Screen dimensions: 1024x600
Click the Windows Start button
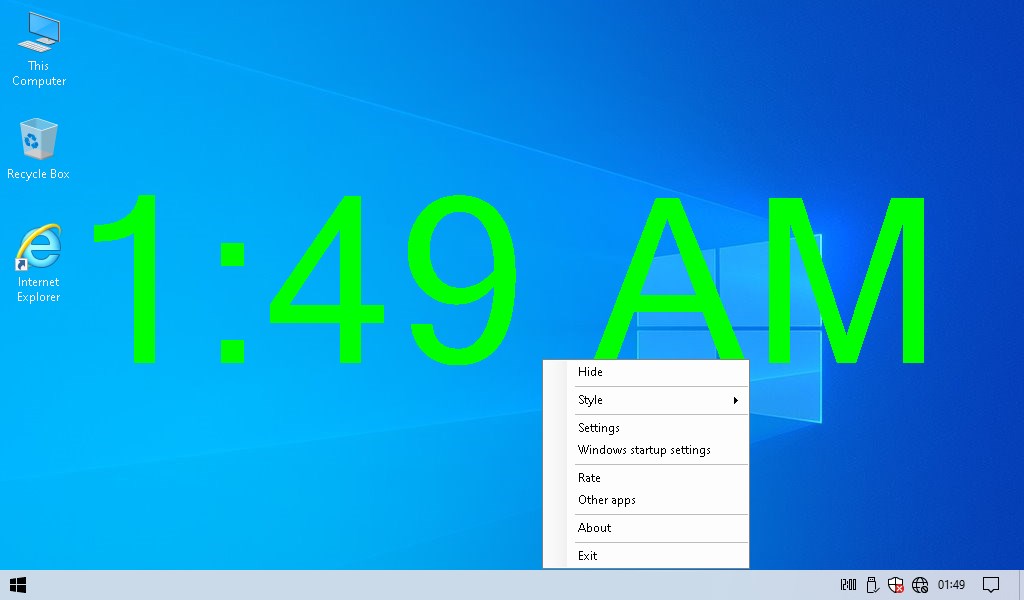pyautogui.click(x=18, y=584)
